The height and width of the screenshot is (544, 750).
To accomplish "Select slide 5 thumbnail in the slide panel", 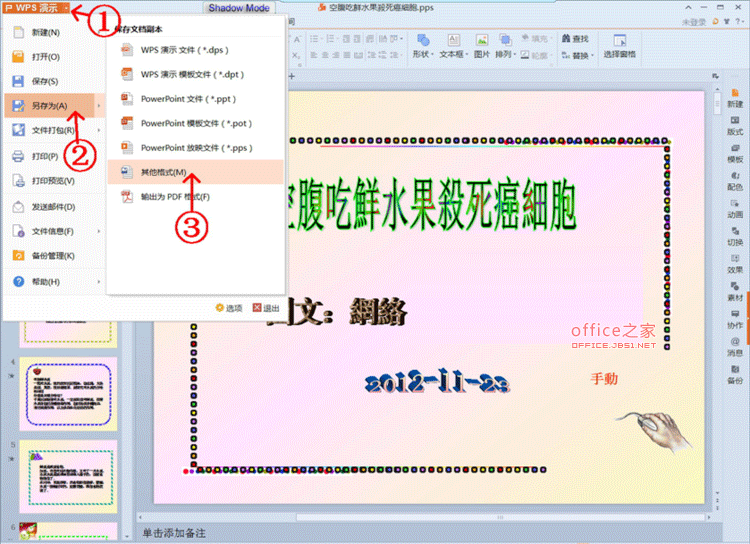I will [x=68, y=477].
